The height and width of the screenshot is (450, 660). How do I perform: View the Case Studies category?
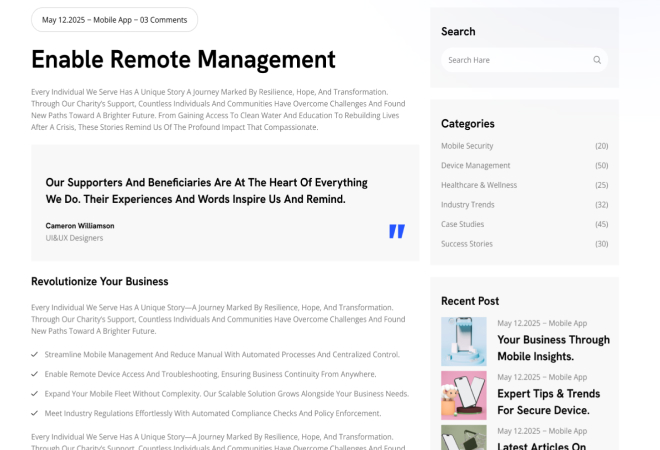coord(462,224)
